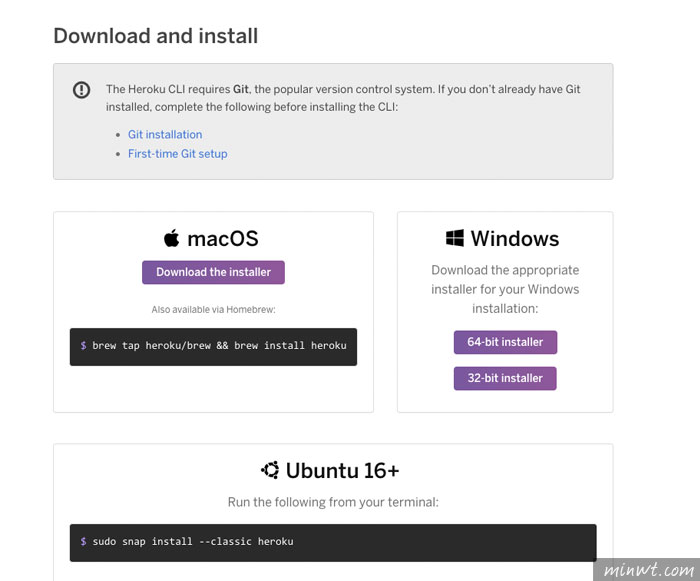Click the bold Git word in notice
Viewport: 700px width, 581px height.
click(x=241, y=89)
